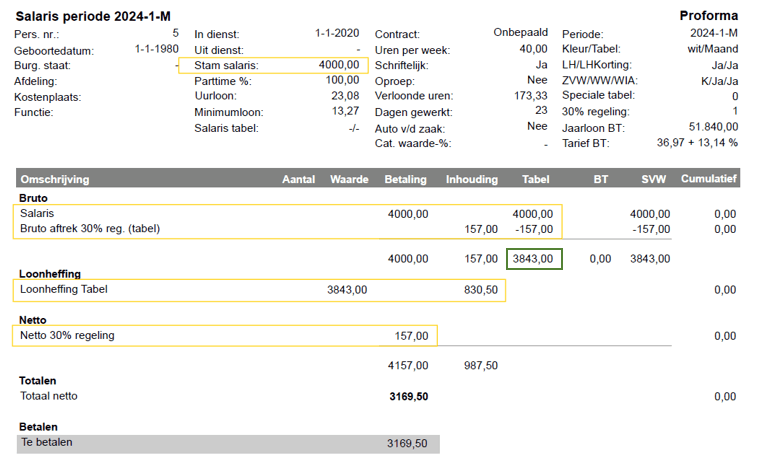Click the 'SVW' column header

(653, 179)
